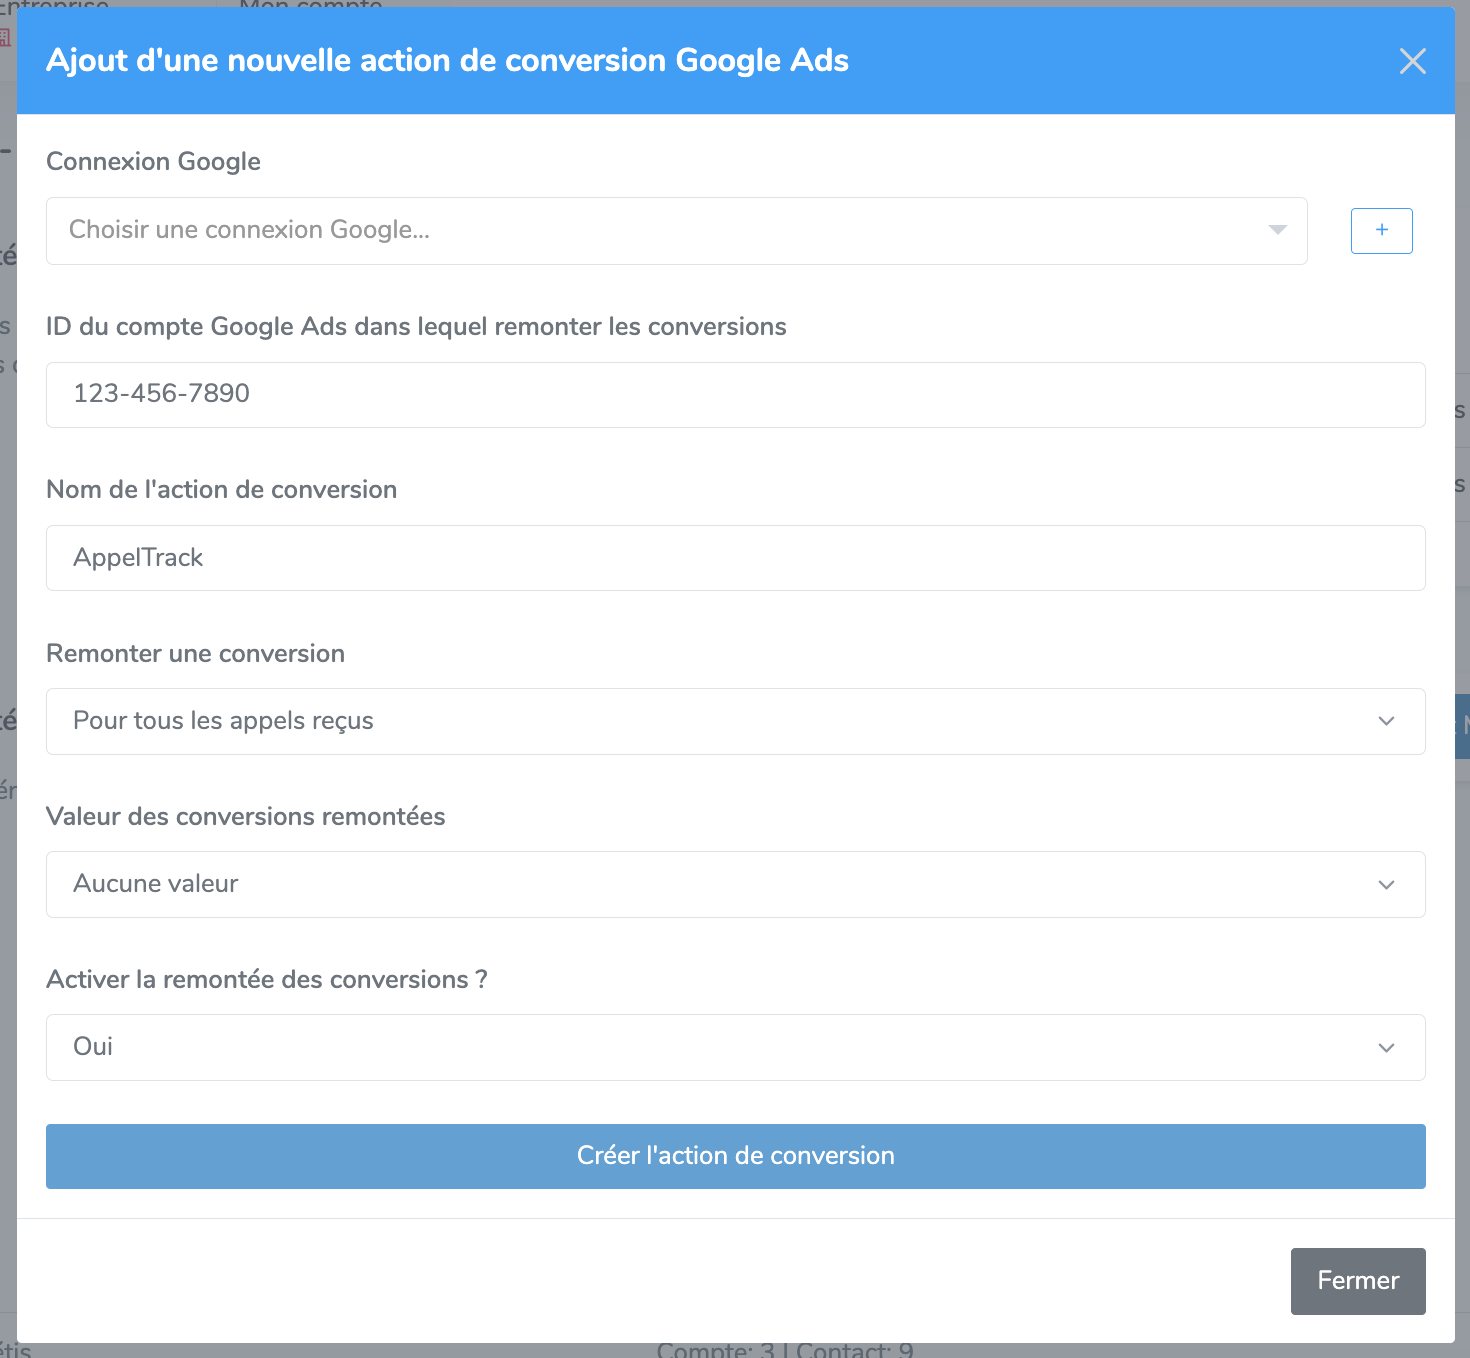Focus the Google Ads account ID field
1470x1358 pixels.
[x=736, y=395]
